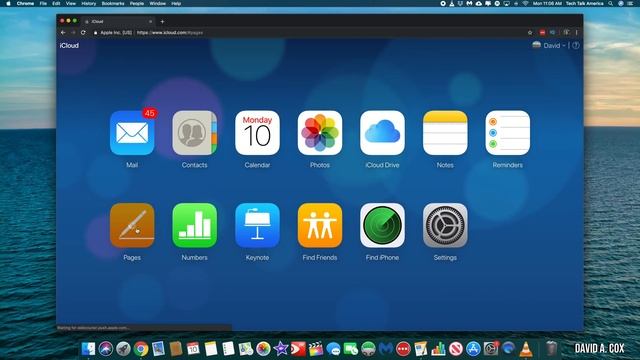Image resolution: width=640 pixels, height=360 pixels.
Task: Launch Siri from the Dock
Action: coord(106,349)
